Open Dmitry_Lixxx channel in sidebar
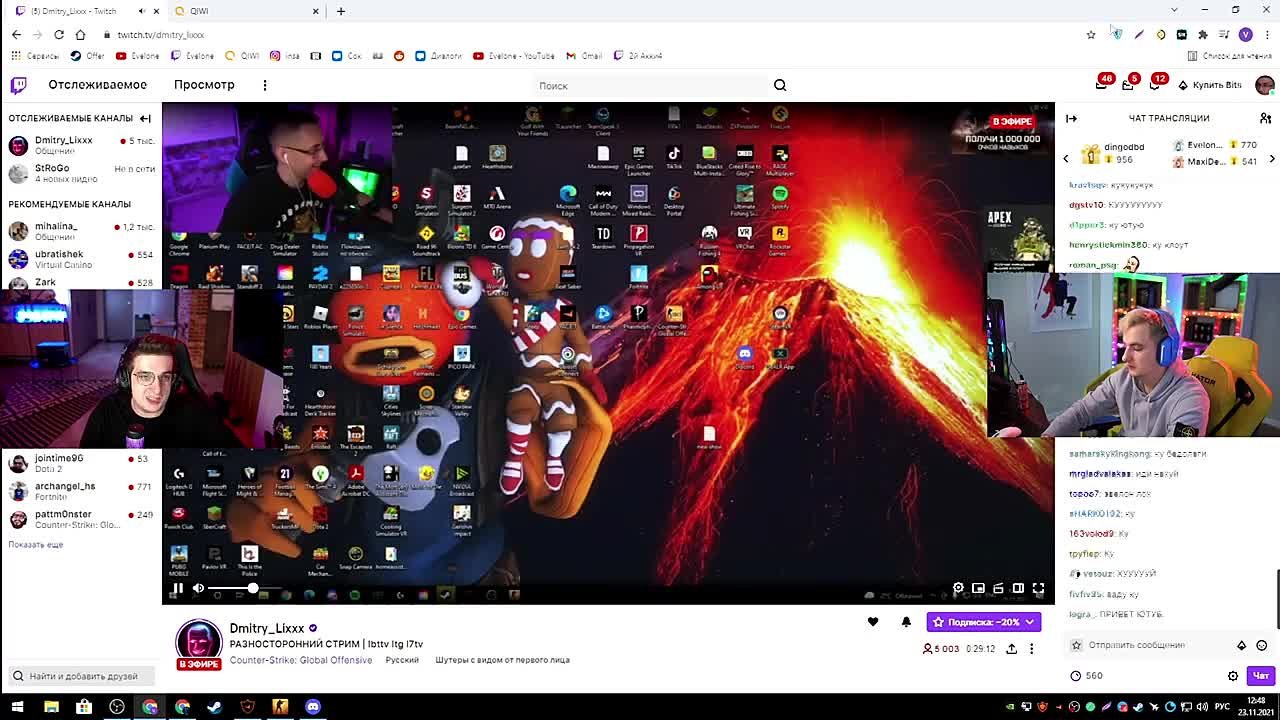 80,145
